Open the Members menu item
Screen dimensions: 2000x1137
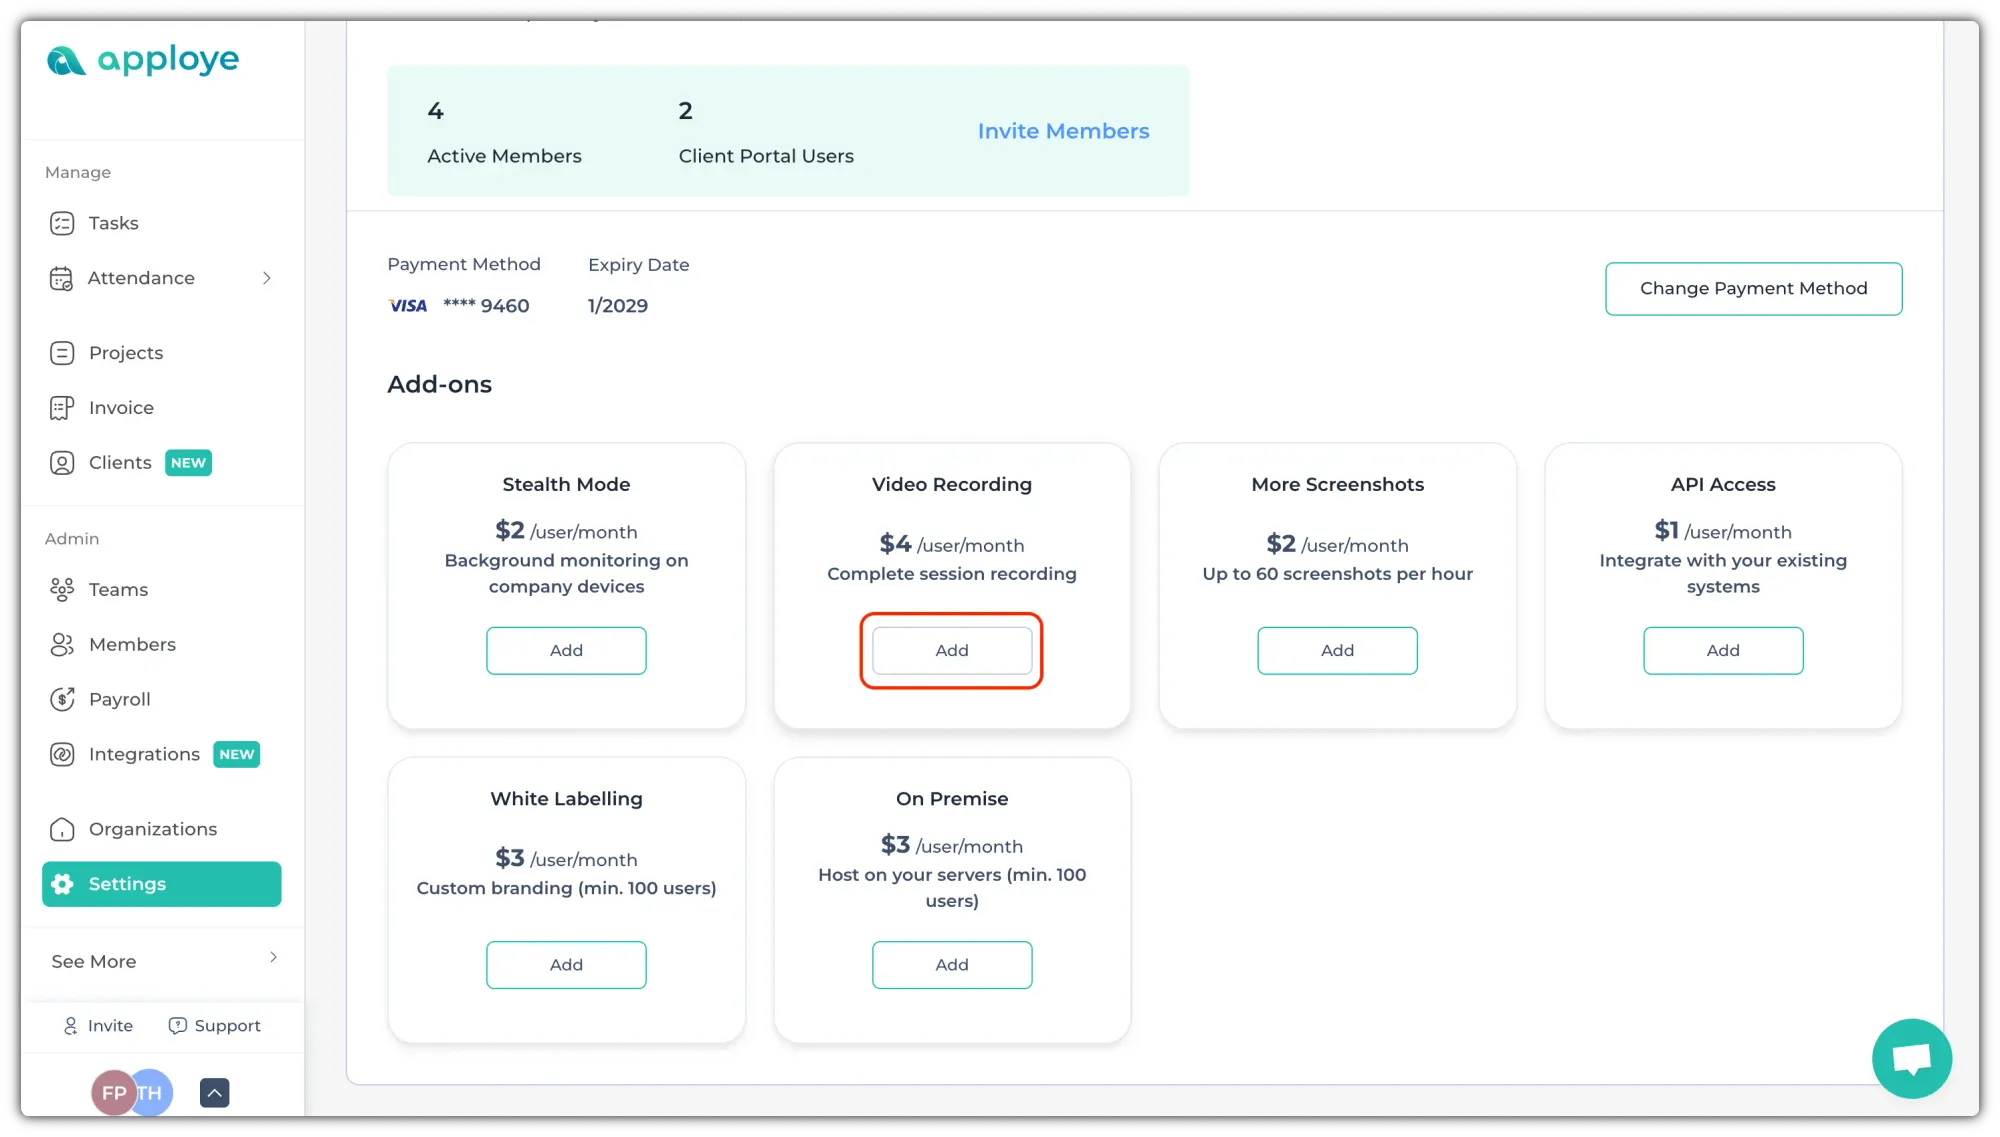[132, 645]
